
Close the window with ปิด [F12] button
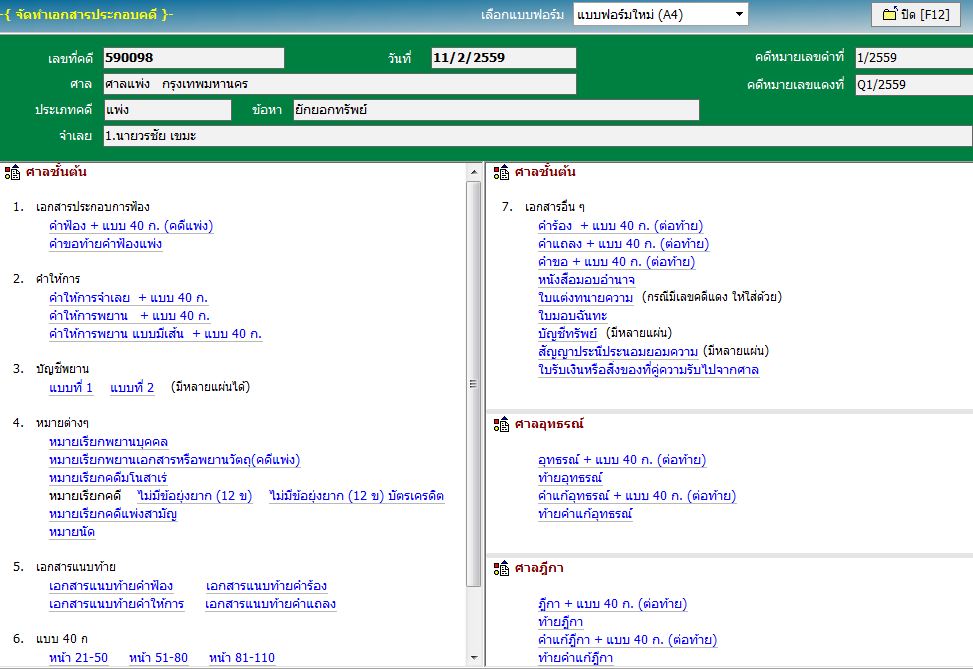917,14
